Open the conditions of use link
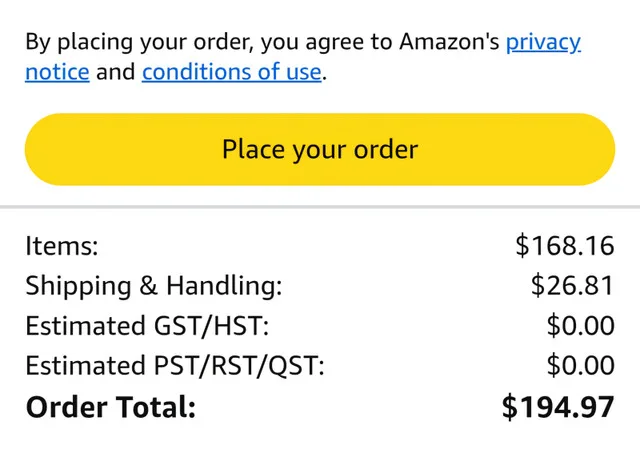The width and height of the screenshot is (640, 450). pyautogui.click(x=232, y=72)
